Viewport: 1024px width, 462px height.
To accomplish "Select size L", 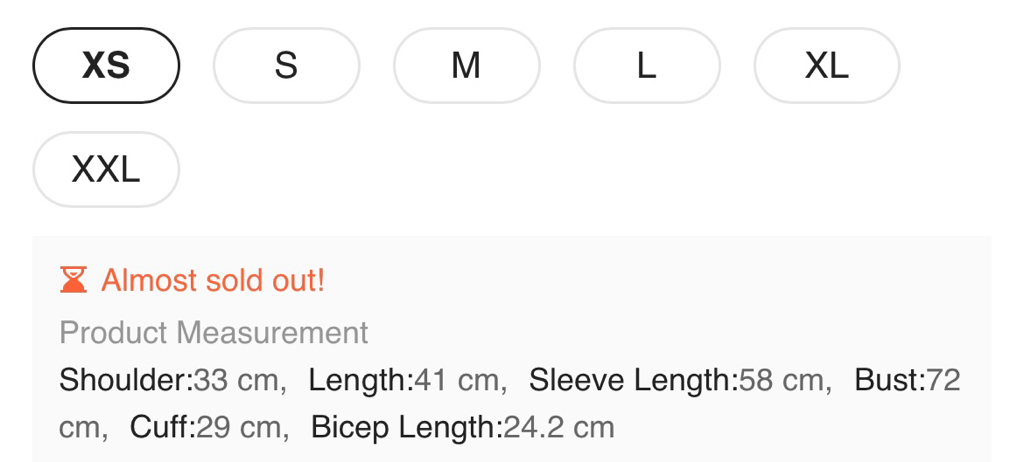I will click(x=646, y=66).
